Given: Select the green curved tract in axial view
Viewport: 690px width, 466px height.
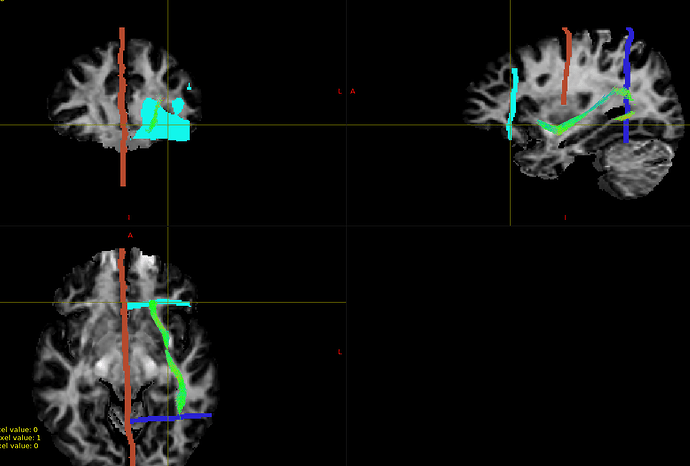Looking at the screenshot, I should coord(168,350).
